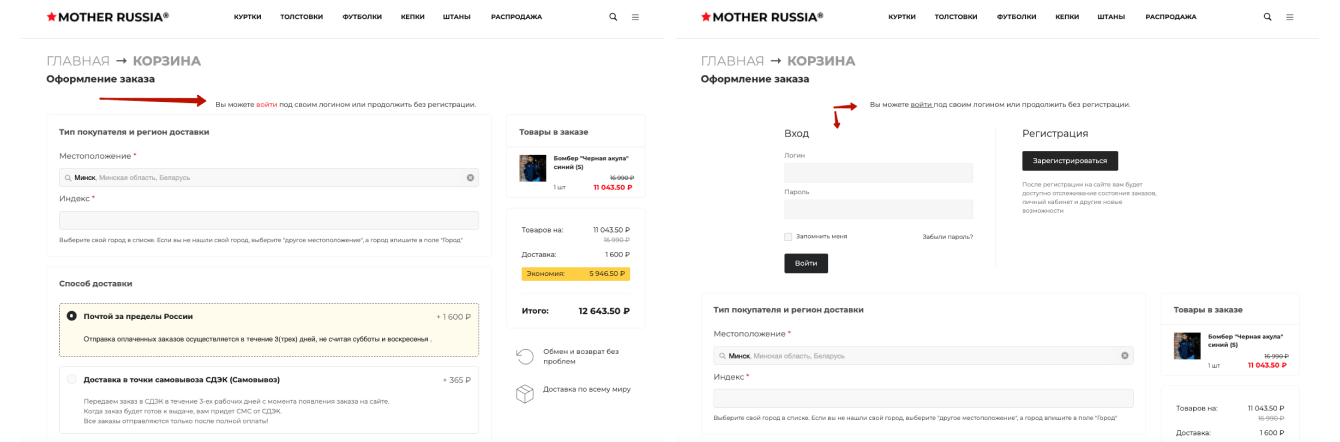Screen dimensions: 1340x442
Task: Click into the Логин input field
Action: click(x=878, y=173)
